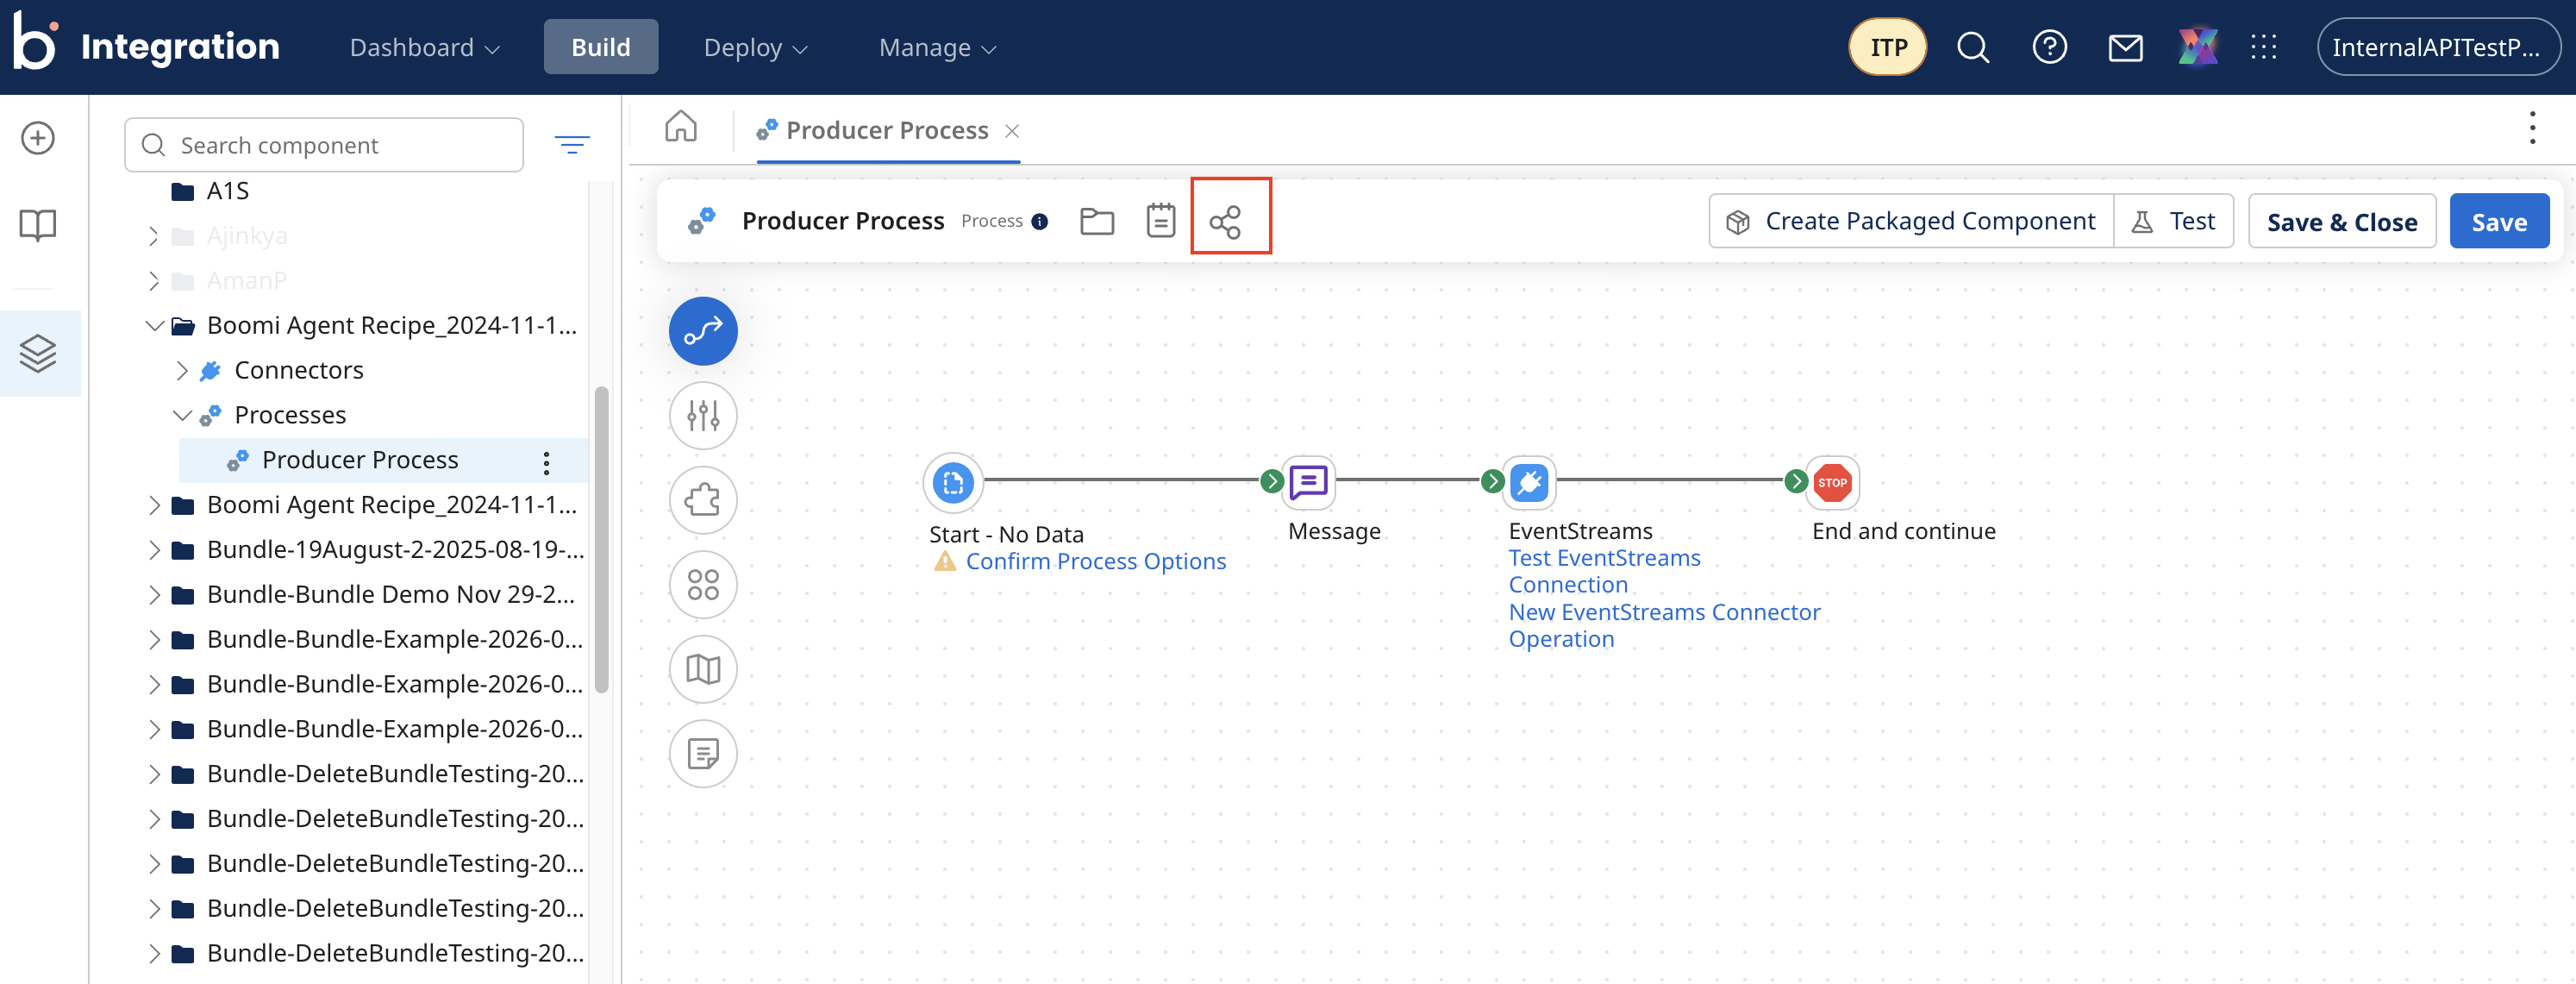Collapse the open Boomi Agent Recipe folder

tap(154, 325)
